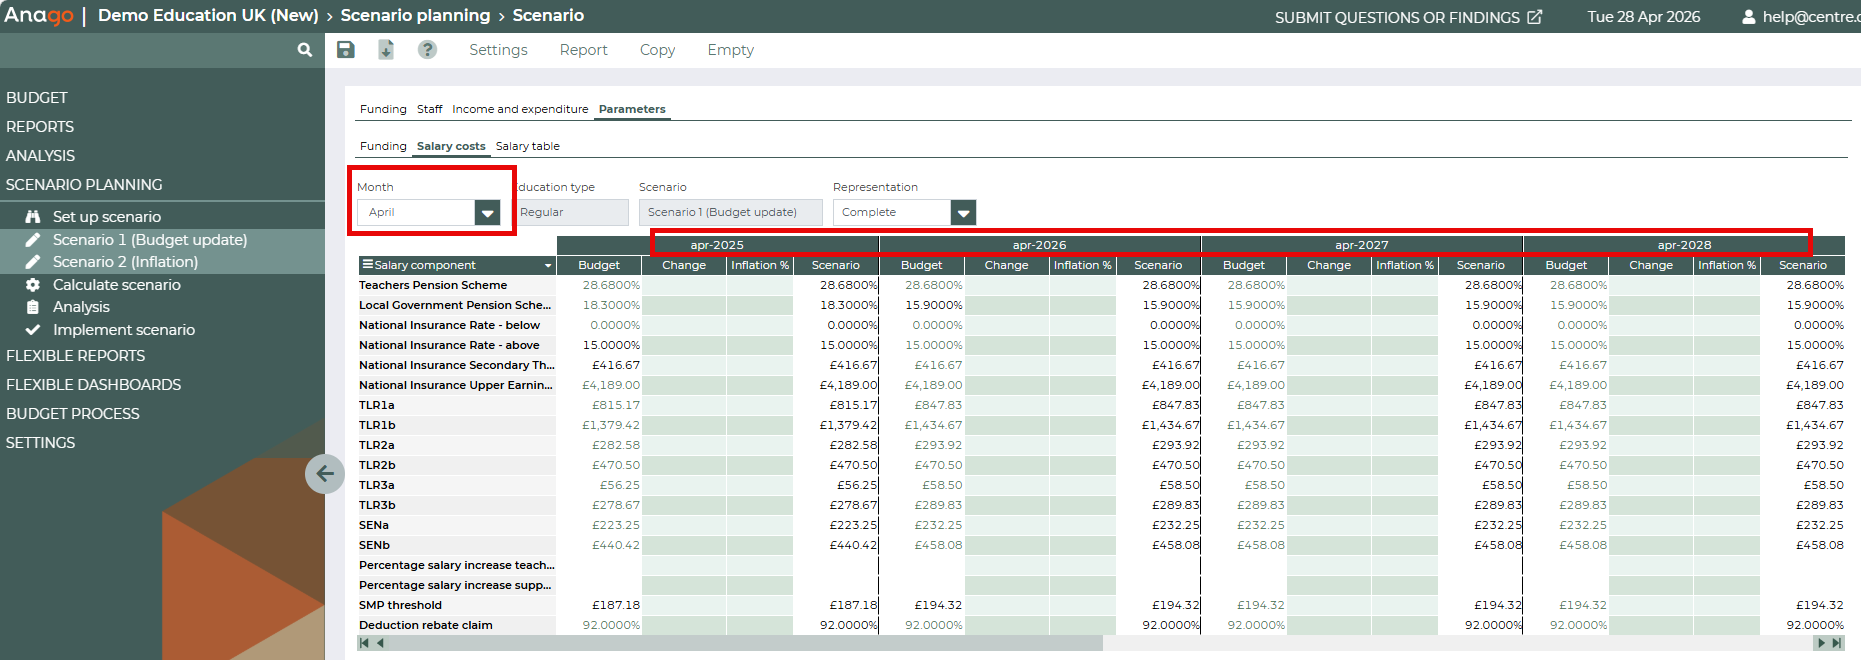Viewport: 1861px width, 660px height.
Task: Click the Settings toolbar button
Action: pos(498,50)
